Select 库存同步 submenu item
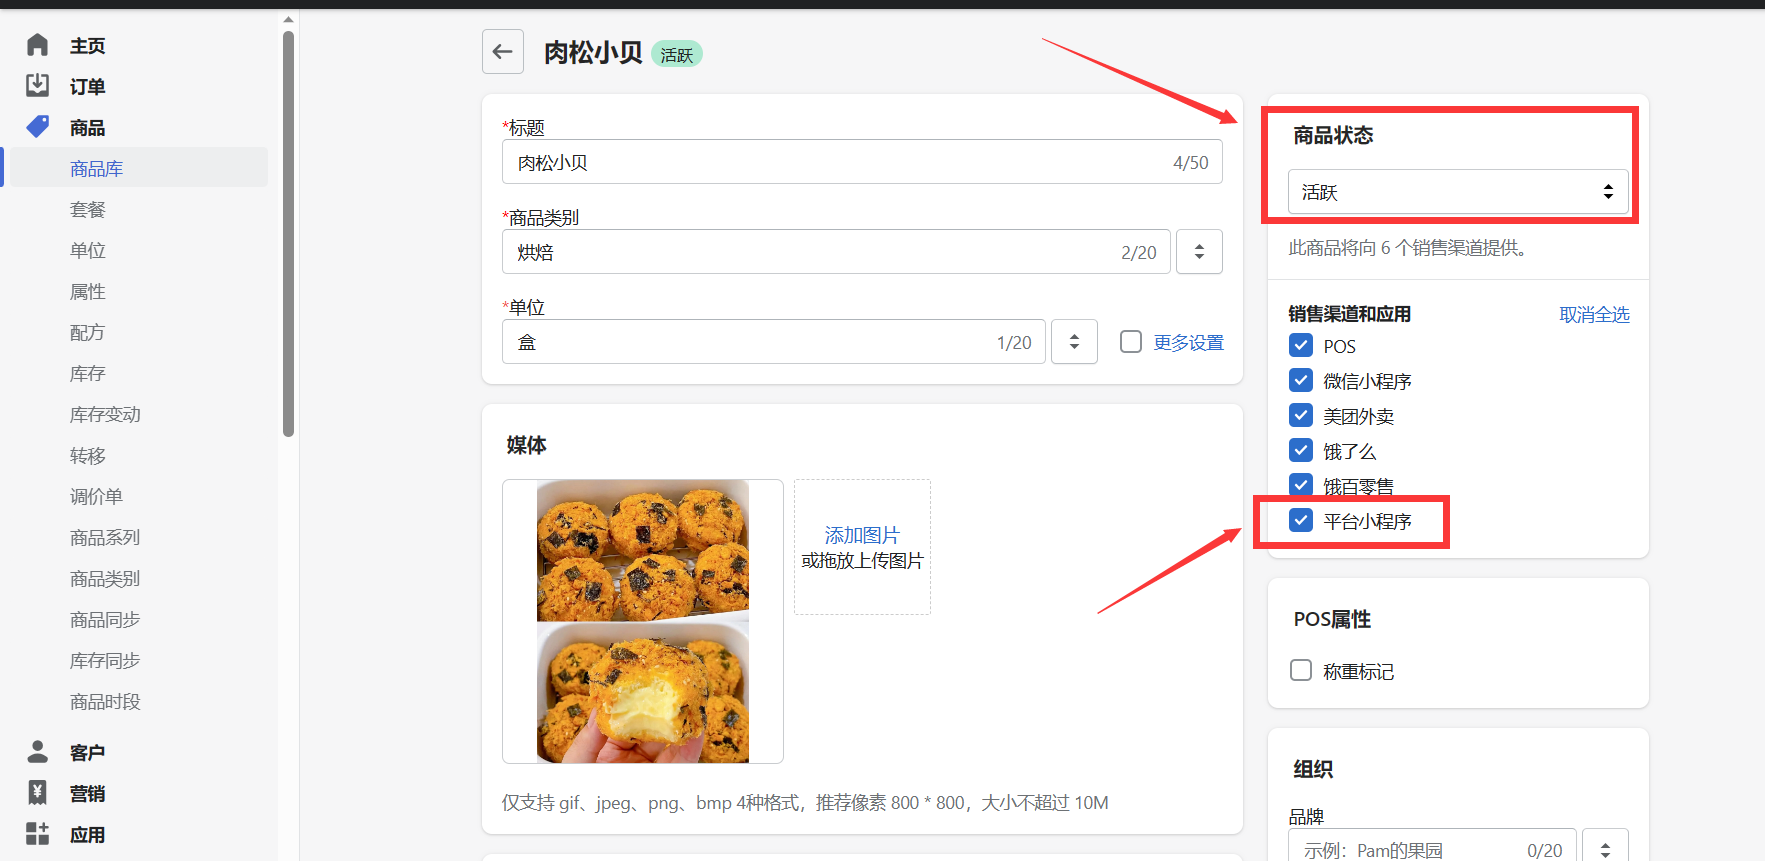The width and height of the screenshot is (1765, 861). [x=105, y=661]
